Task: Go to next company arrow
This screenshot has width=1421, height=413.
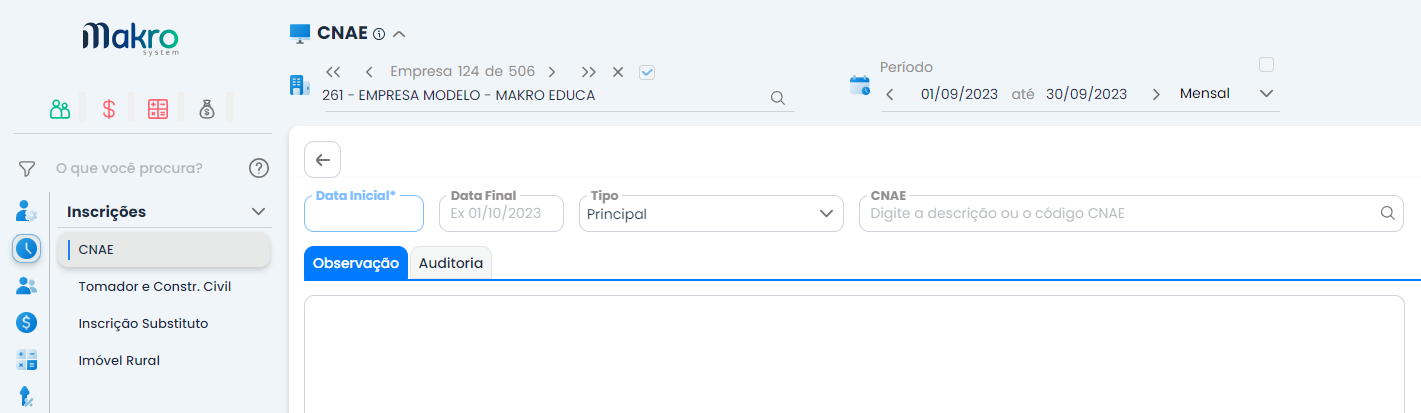Action: click(x=552, y=72)
